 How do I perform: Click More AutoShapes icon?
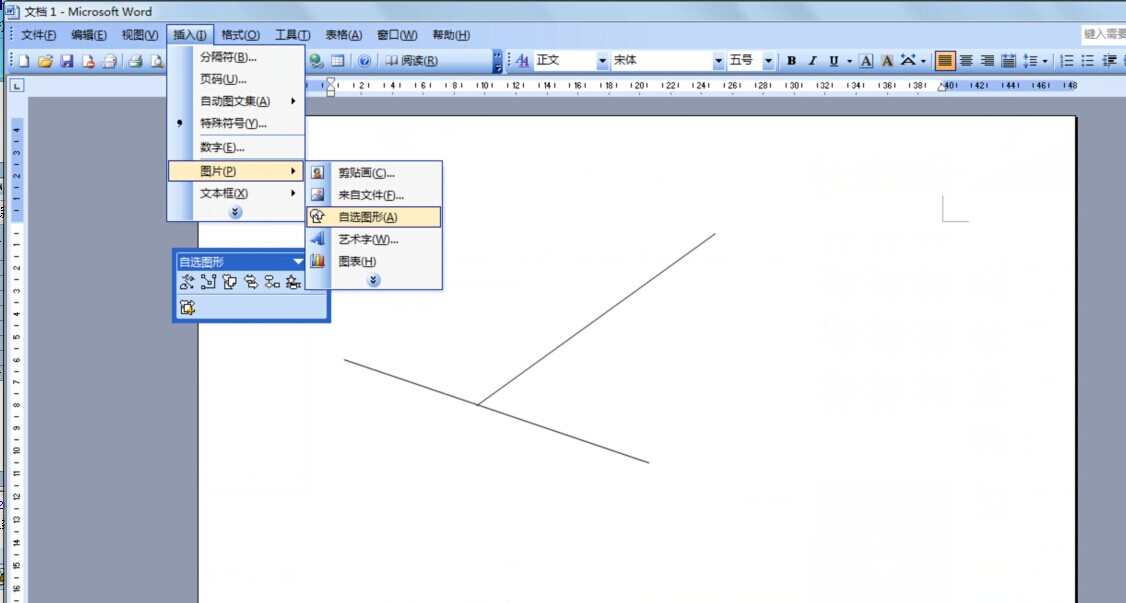pyautogui.click(x=187, y=308)
